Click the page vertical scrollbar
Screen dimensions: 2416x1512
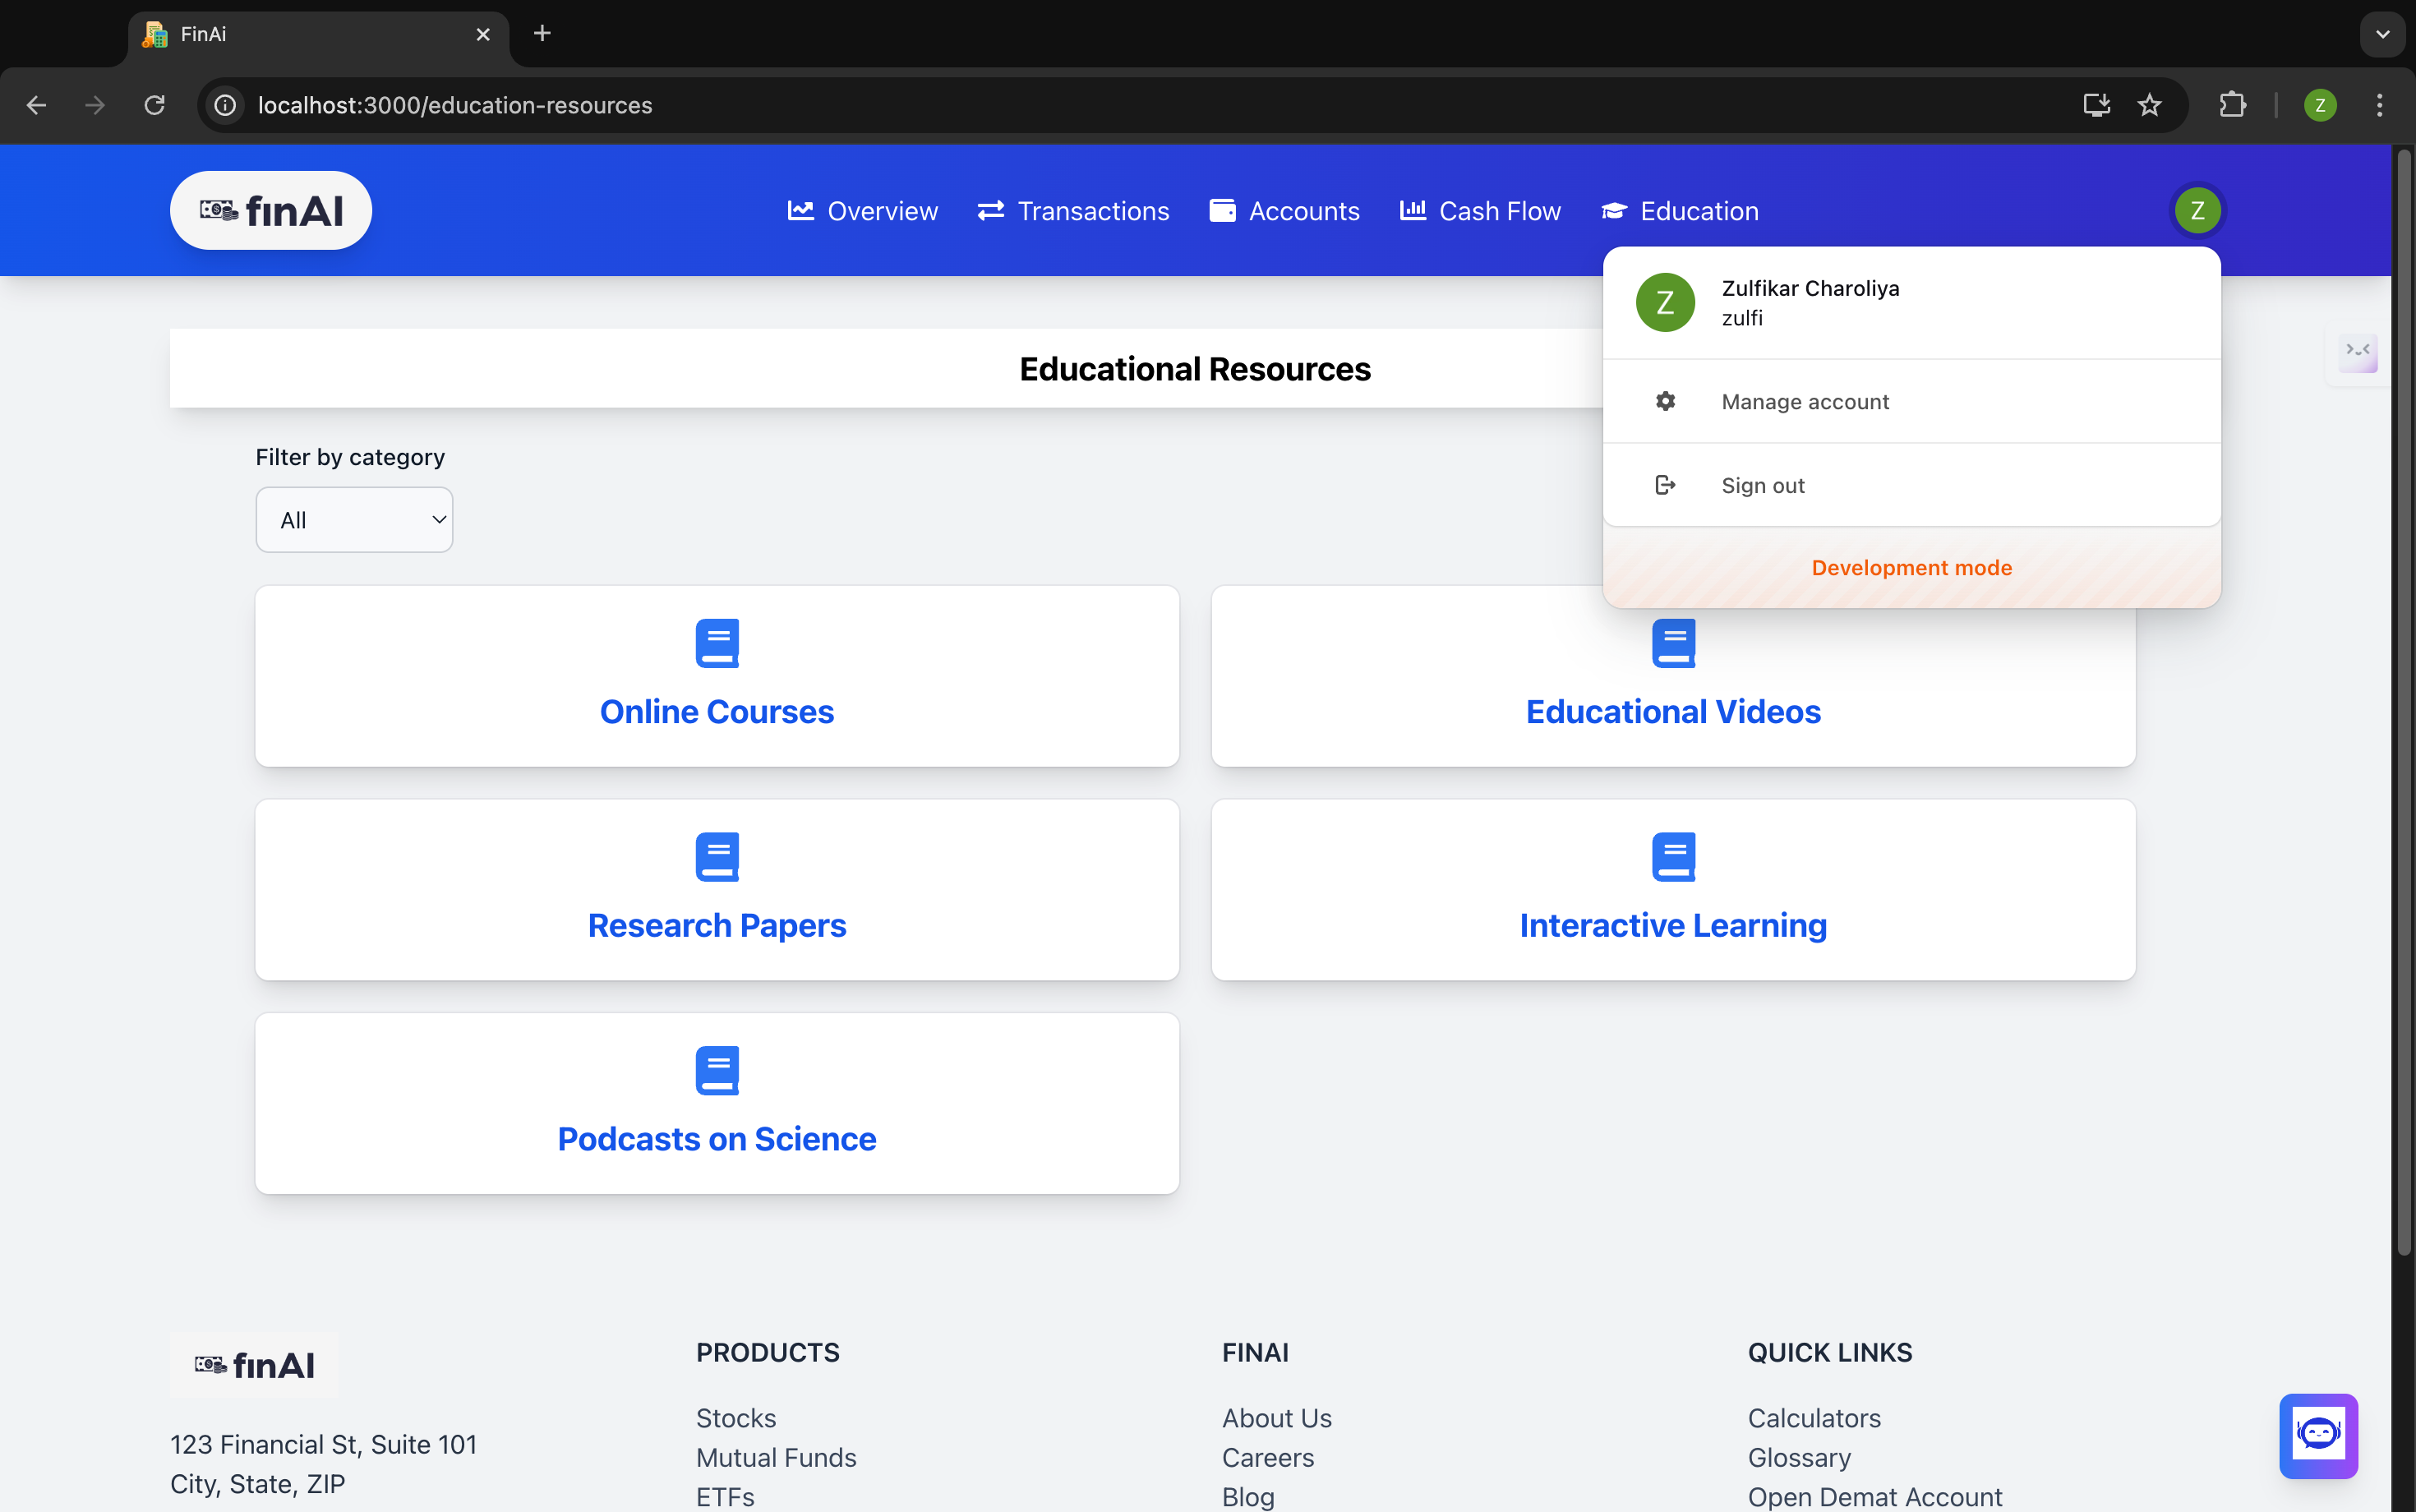click(x=2403, y=700)
